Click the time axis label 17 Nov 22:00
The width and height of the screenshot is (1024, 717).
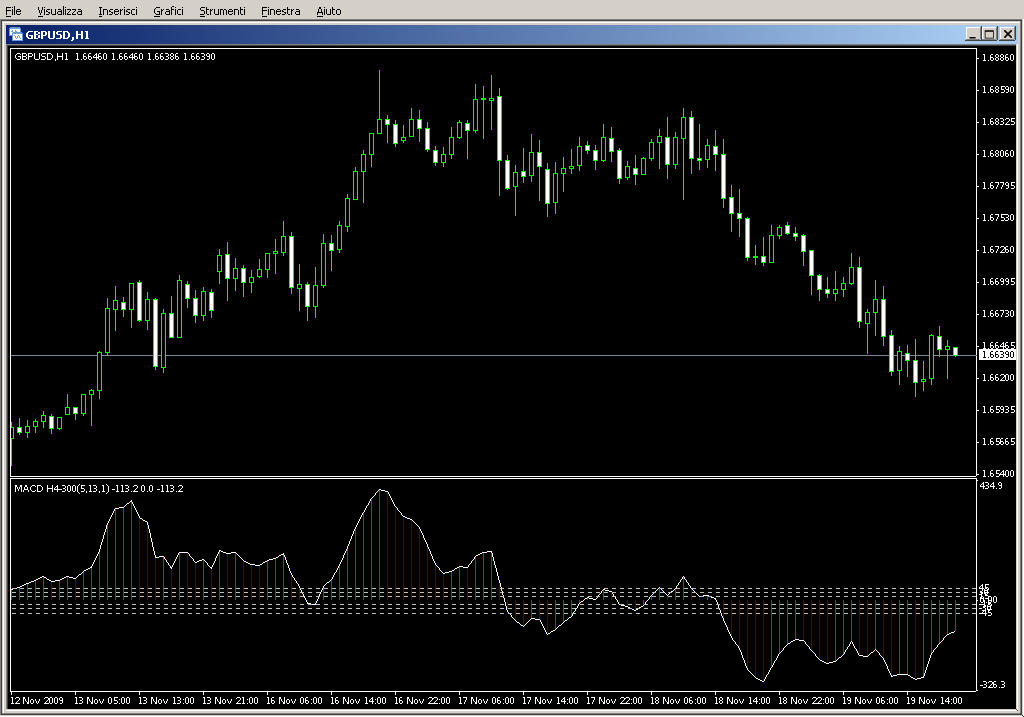tap(614, 701)
